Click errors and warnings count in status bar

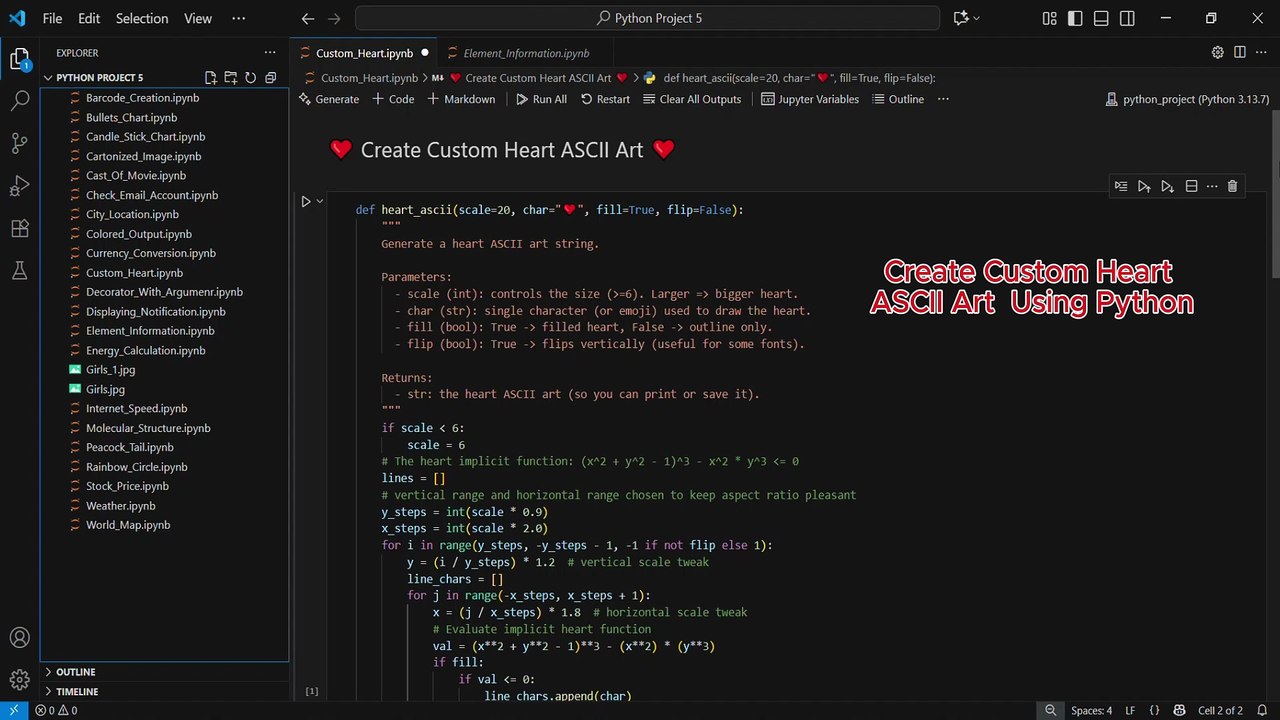tap(56, 710)
